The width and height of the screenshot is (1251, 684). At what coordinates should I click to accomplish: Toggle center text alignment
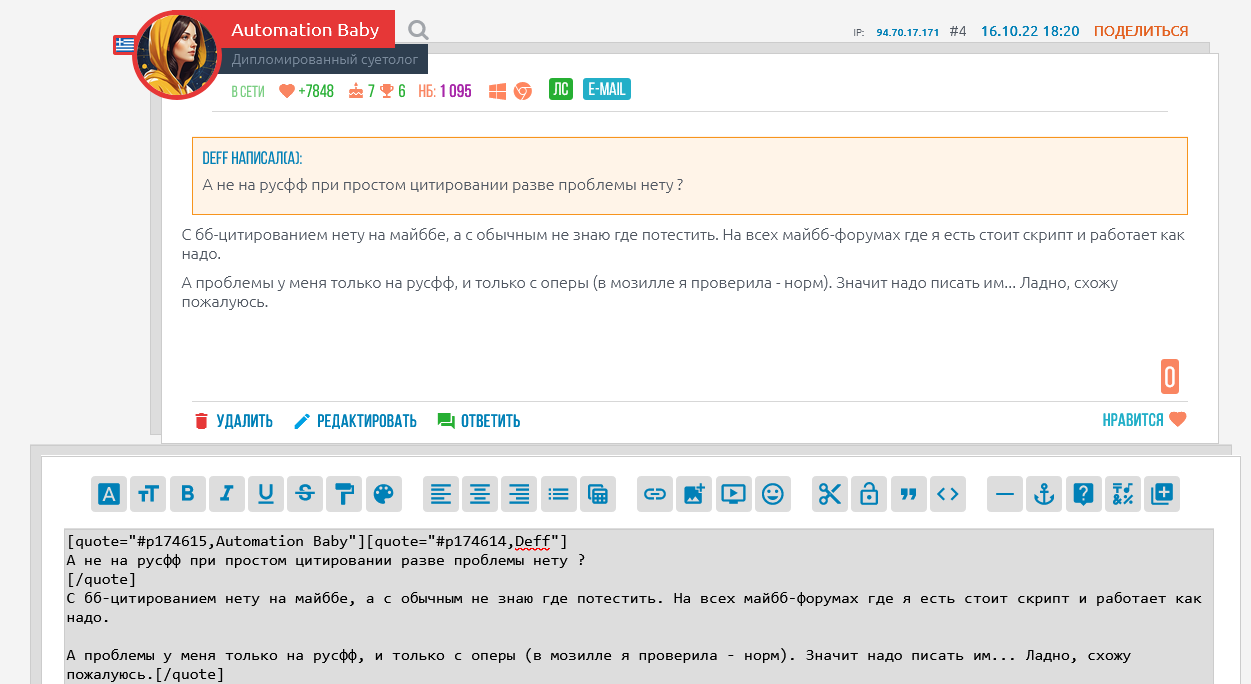point(479,493)
